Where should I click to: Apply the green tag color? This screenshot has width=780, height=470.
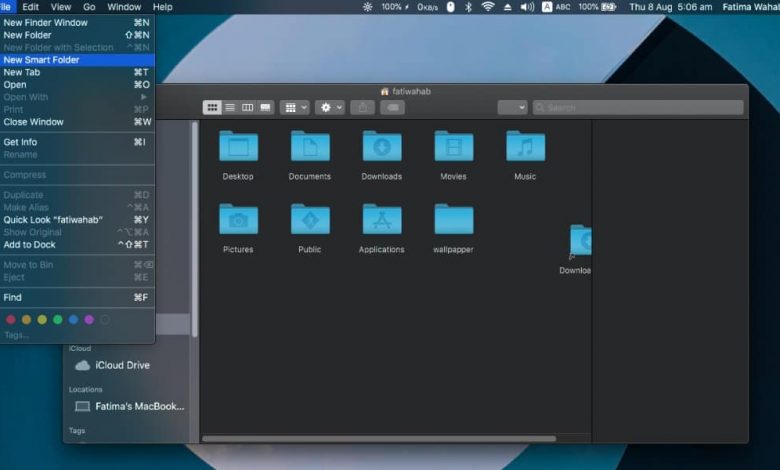58,320
